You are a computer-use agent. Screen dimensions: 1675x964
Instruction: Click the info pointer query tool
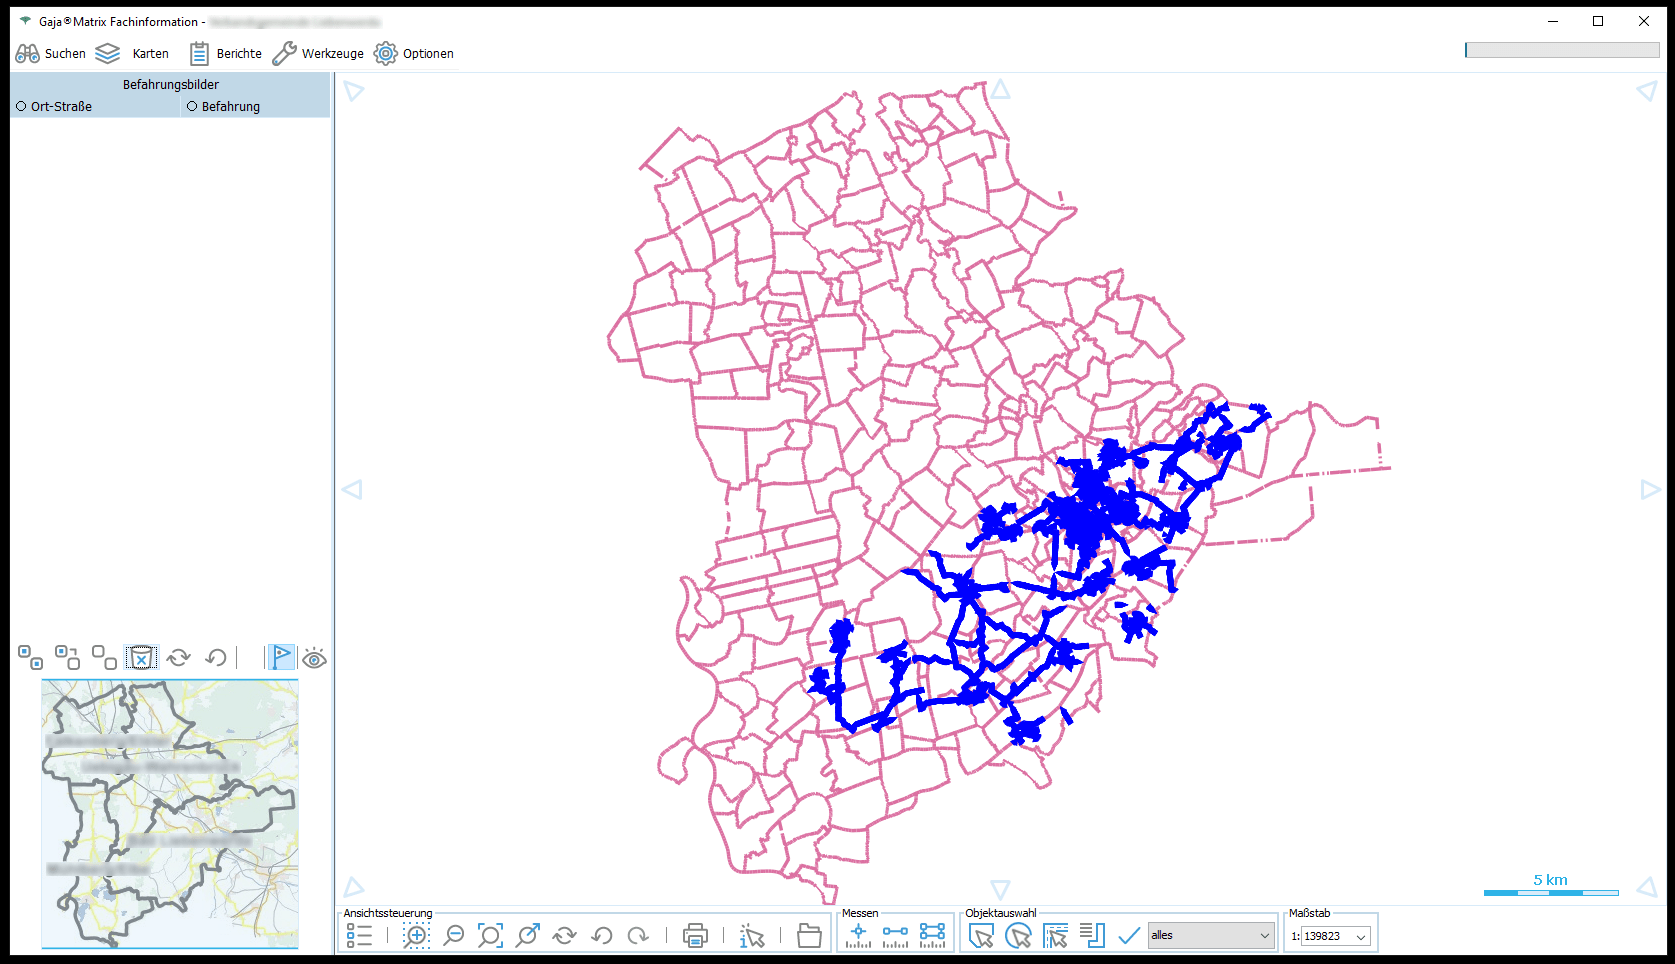752,936
